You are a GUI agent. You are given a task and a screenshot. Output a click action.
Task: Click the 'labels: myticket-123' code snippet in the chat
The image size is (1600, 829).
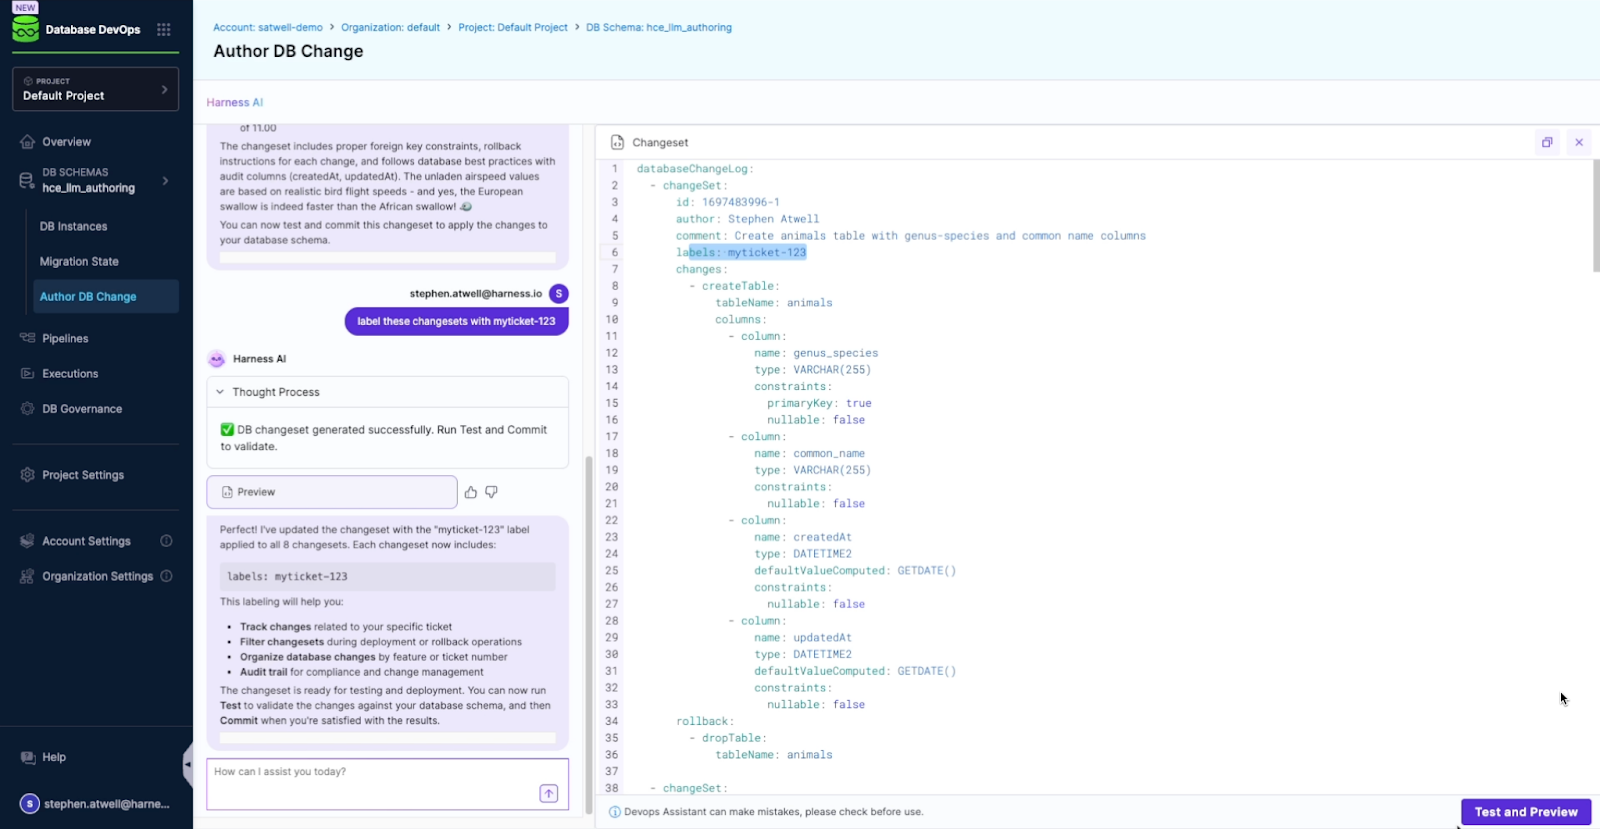(x=388, y=577)
